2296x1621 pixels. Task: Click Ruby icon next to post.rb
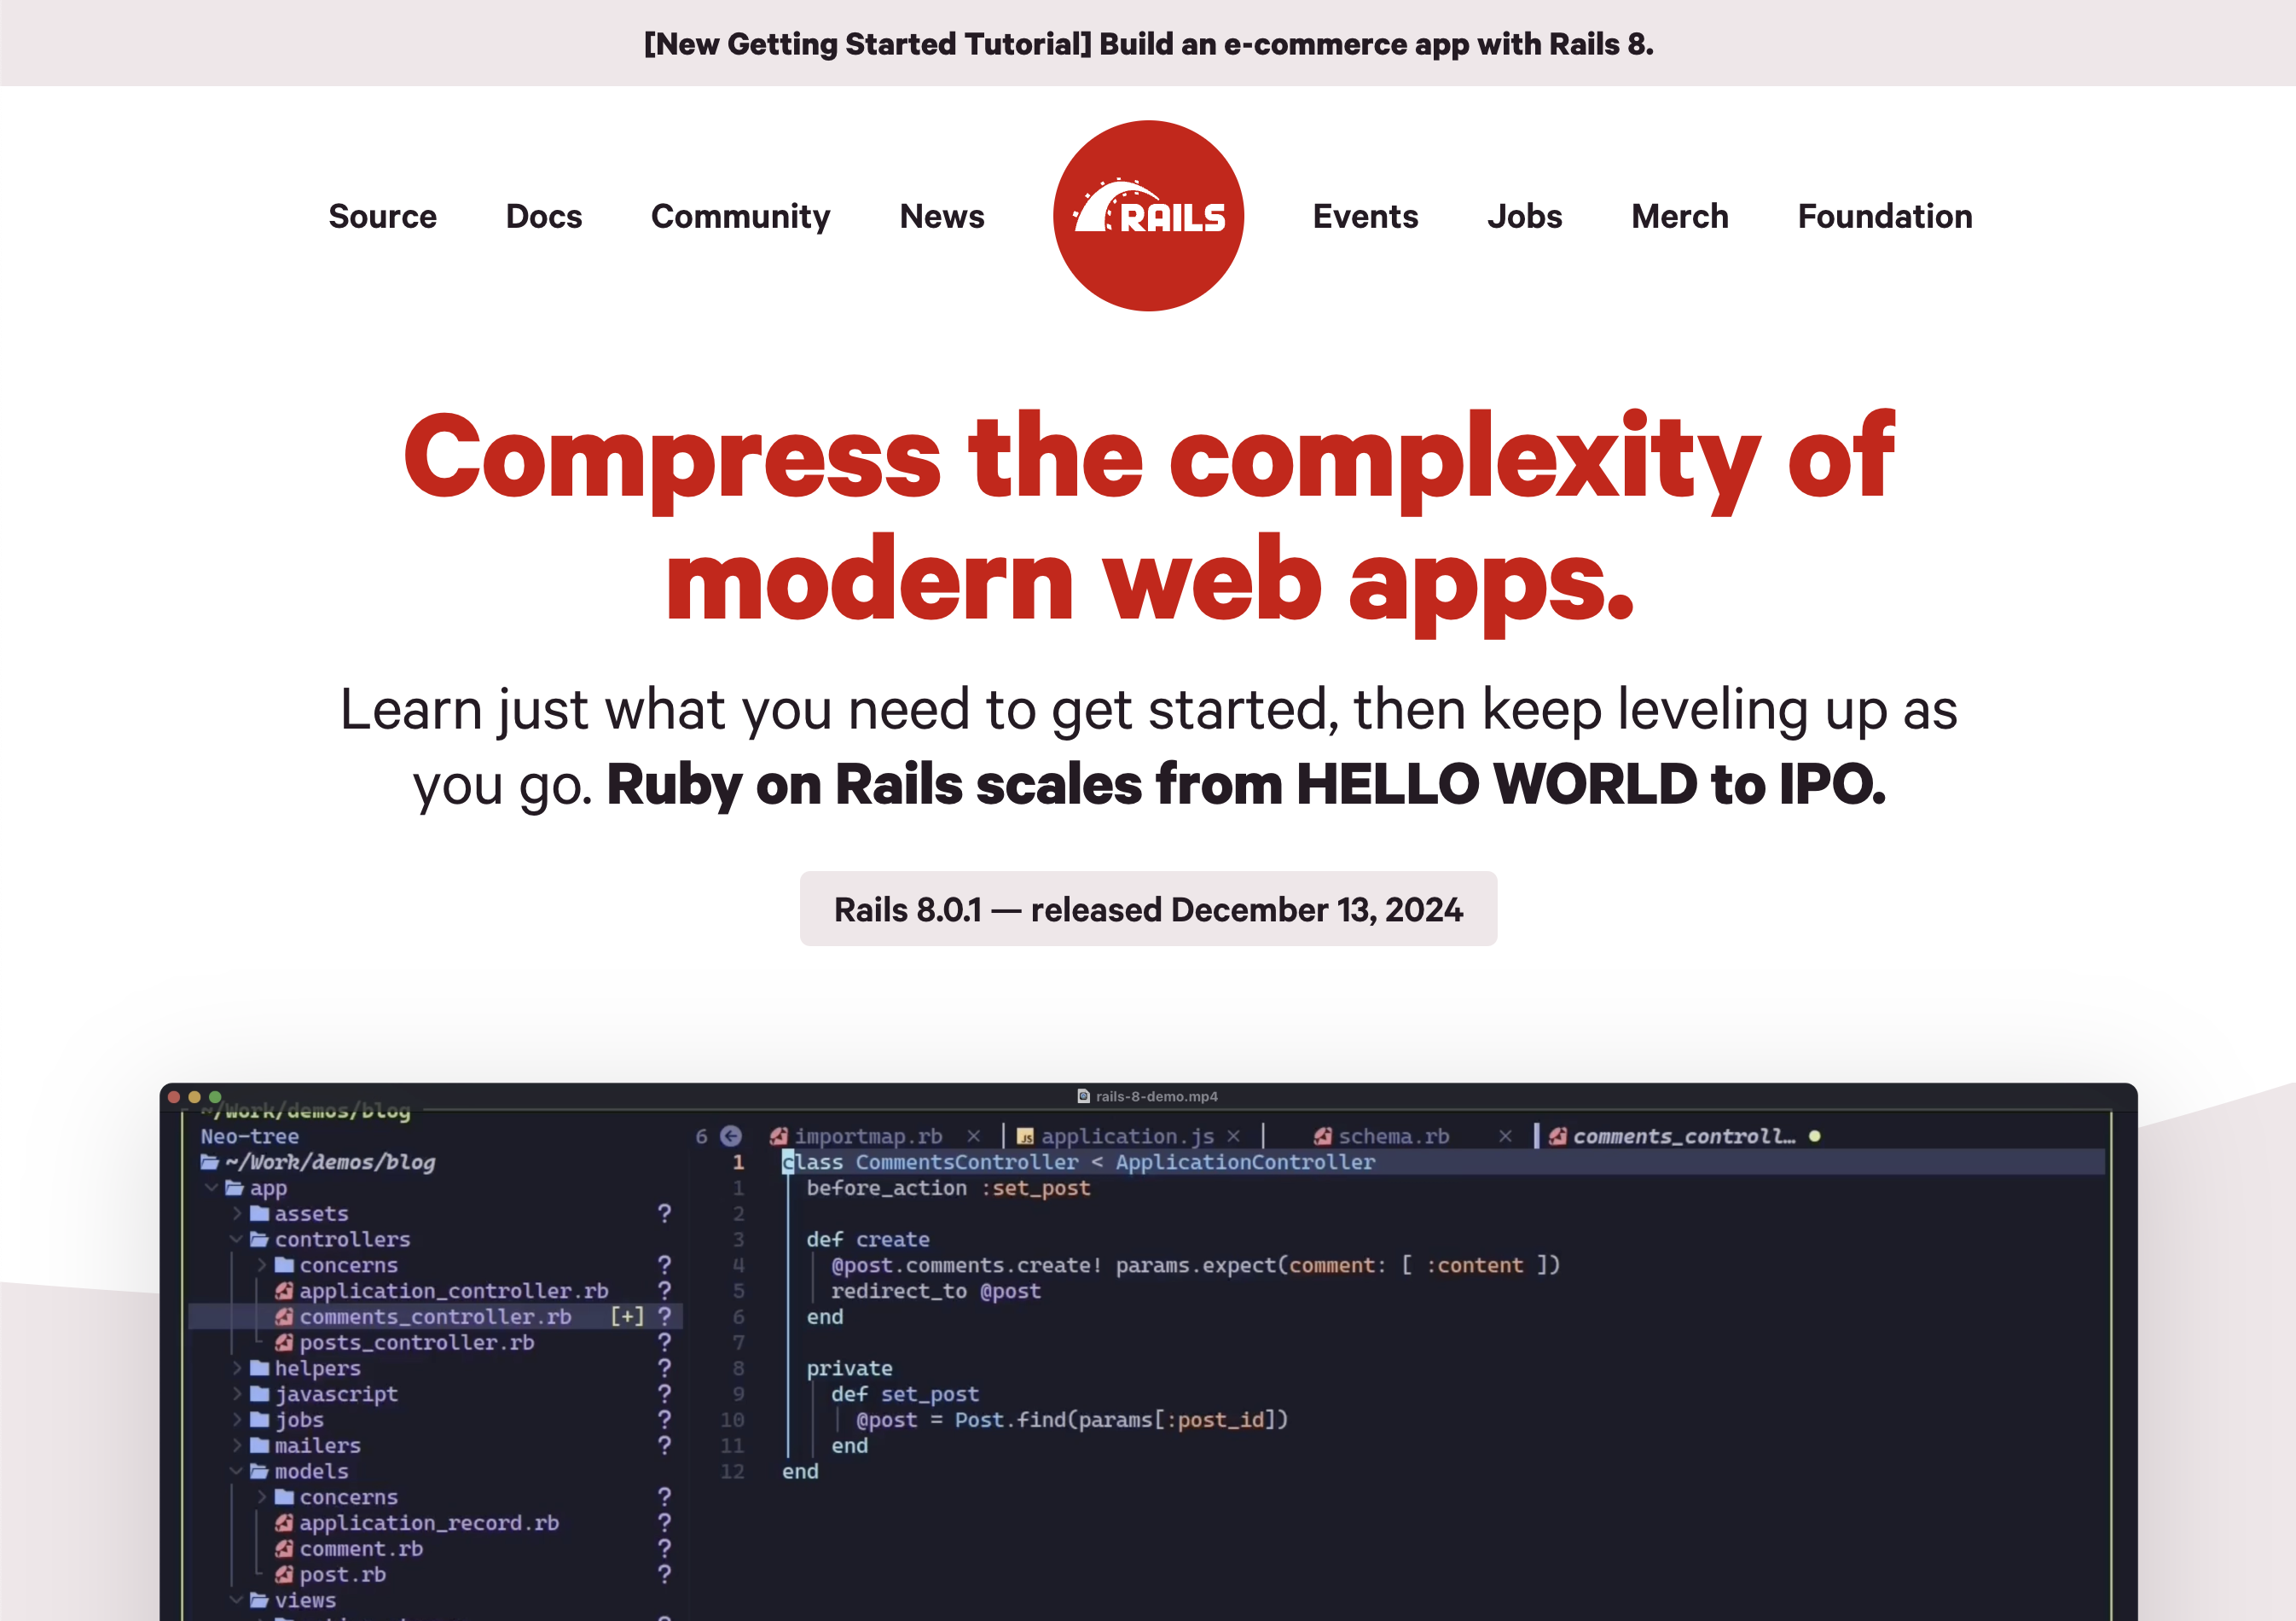pyautogui.click(x=284, y=1574)
